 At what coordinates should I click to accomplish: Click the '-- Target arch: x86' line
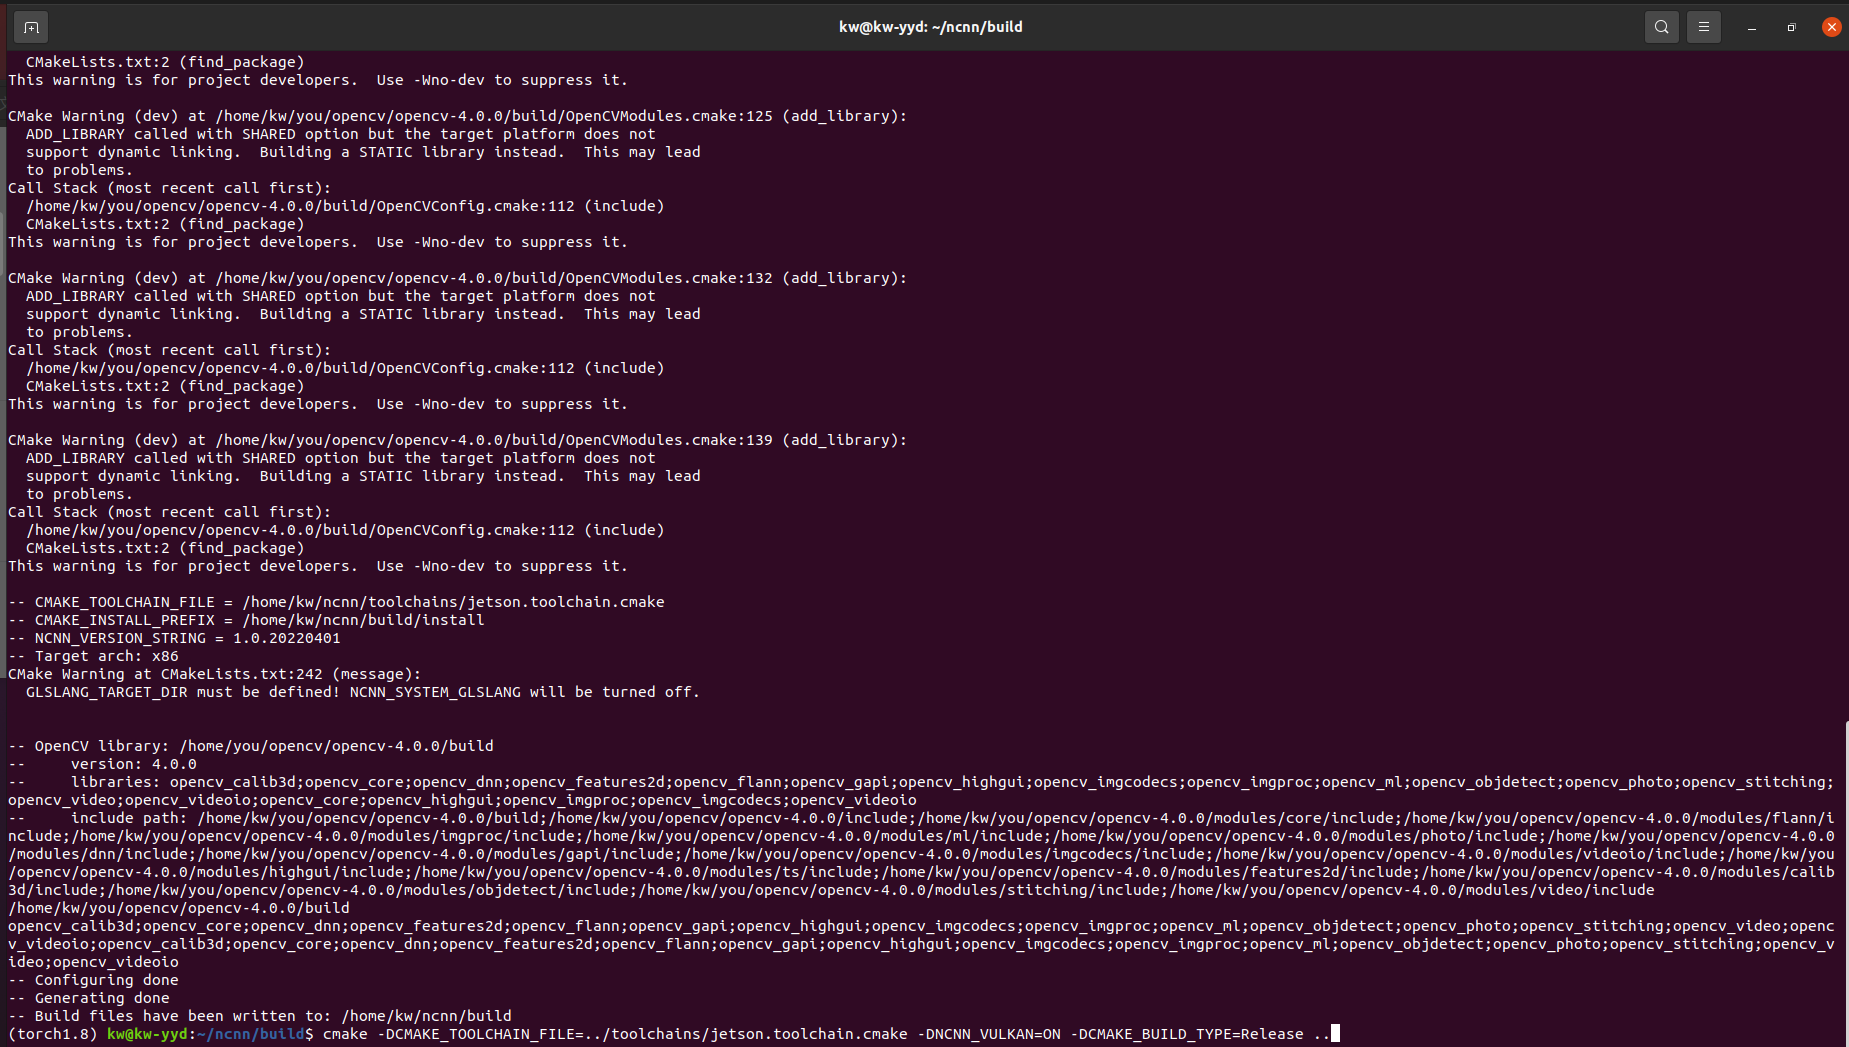coord(93,656)
